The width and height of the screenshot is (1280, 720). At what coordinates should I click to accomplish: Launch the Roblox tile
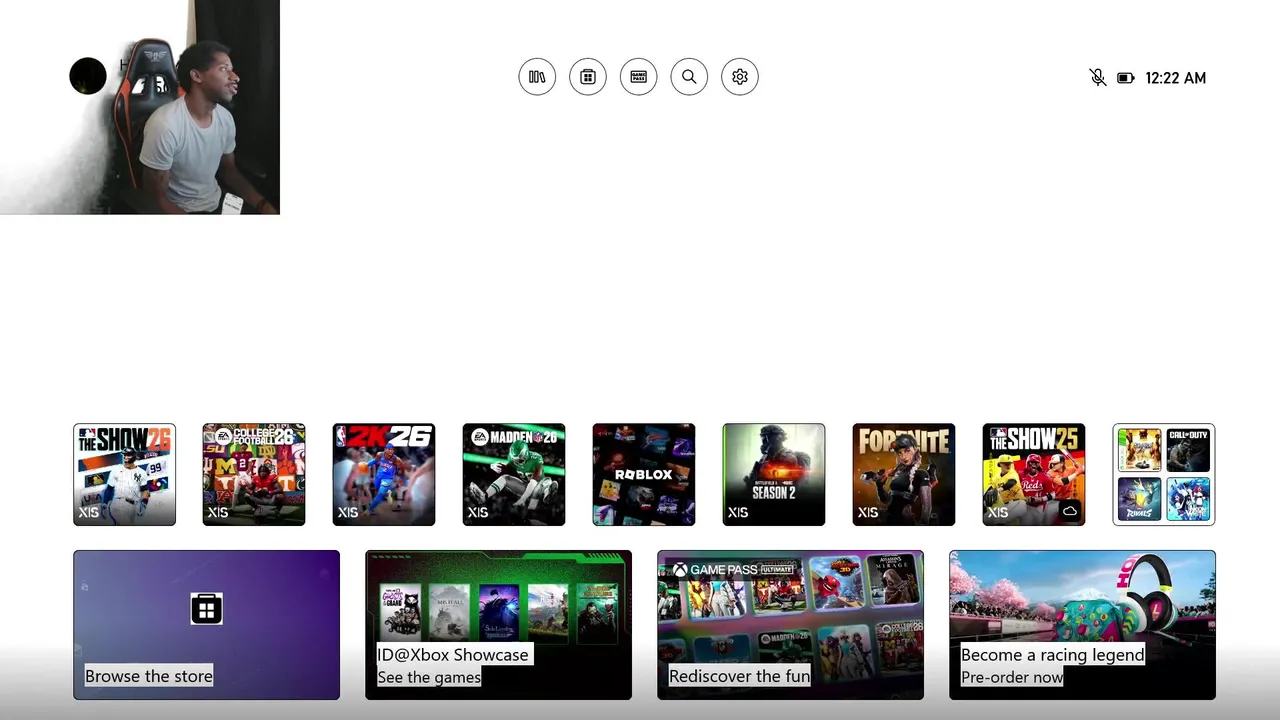(644, 474)
